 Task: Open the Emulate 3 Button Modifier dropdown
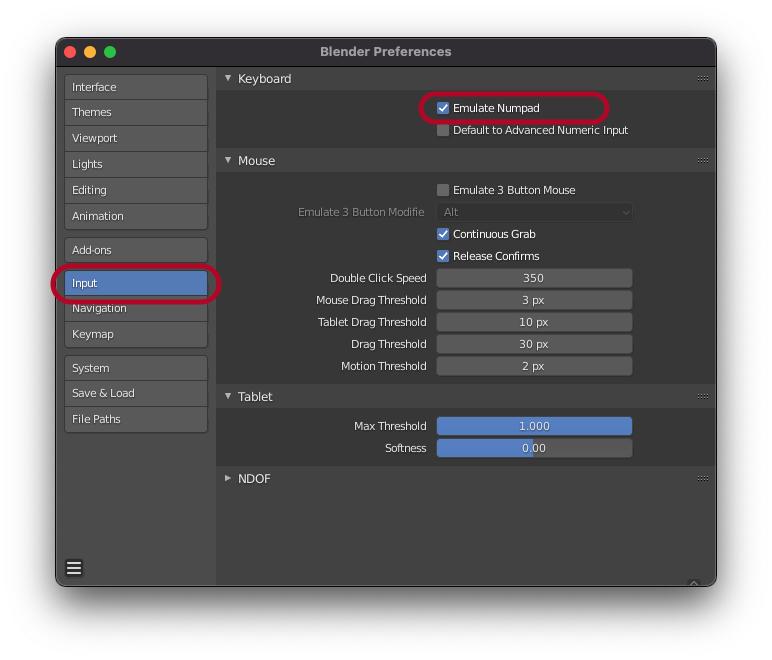(534, 212)
